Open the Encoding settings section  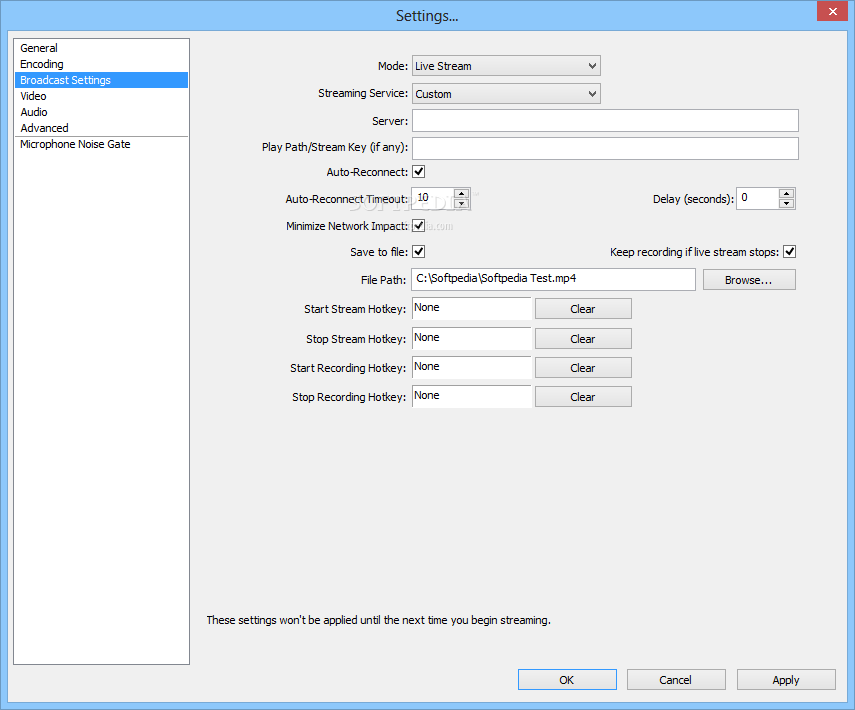click(101, 64)
